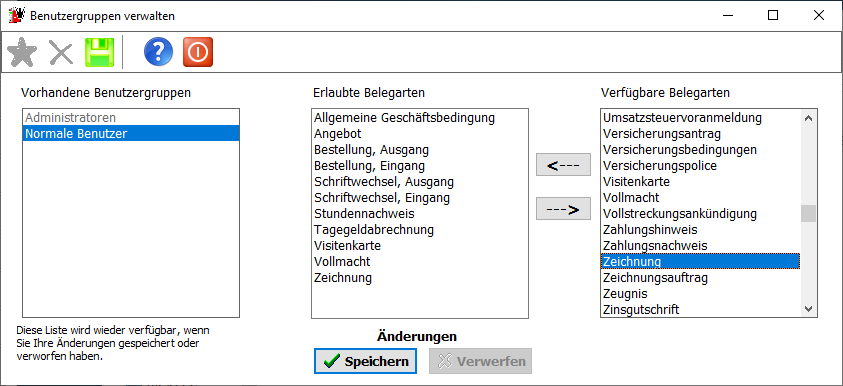843x386 pixels.
Task: Click the Speichern button
Action: pos(366,361)
